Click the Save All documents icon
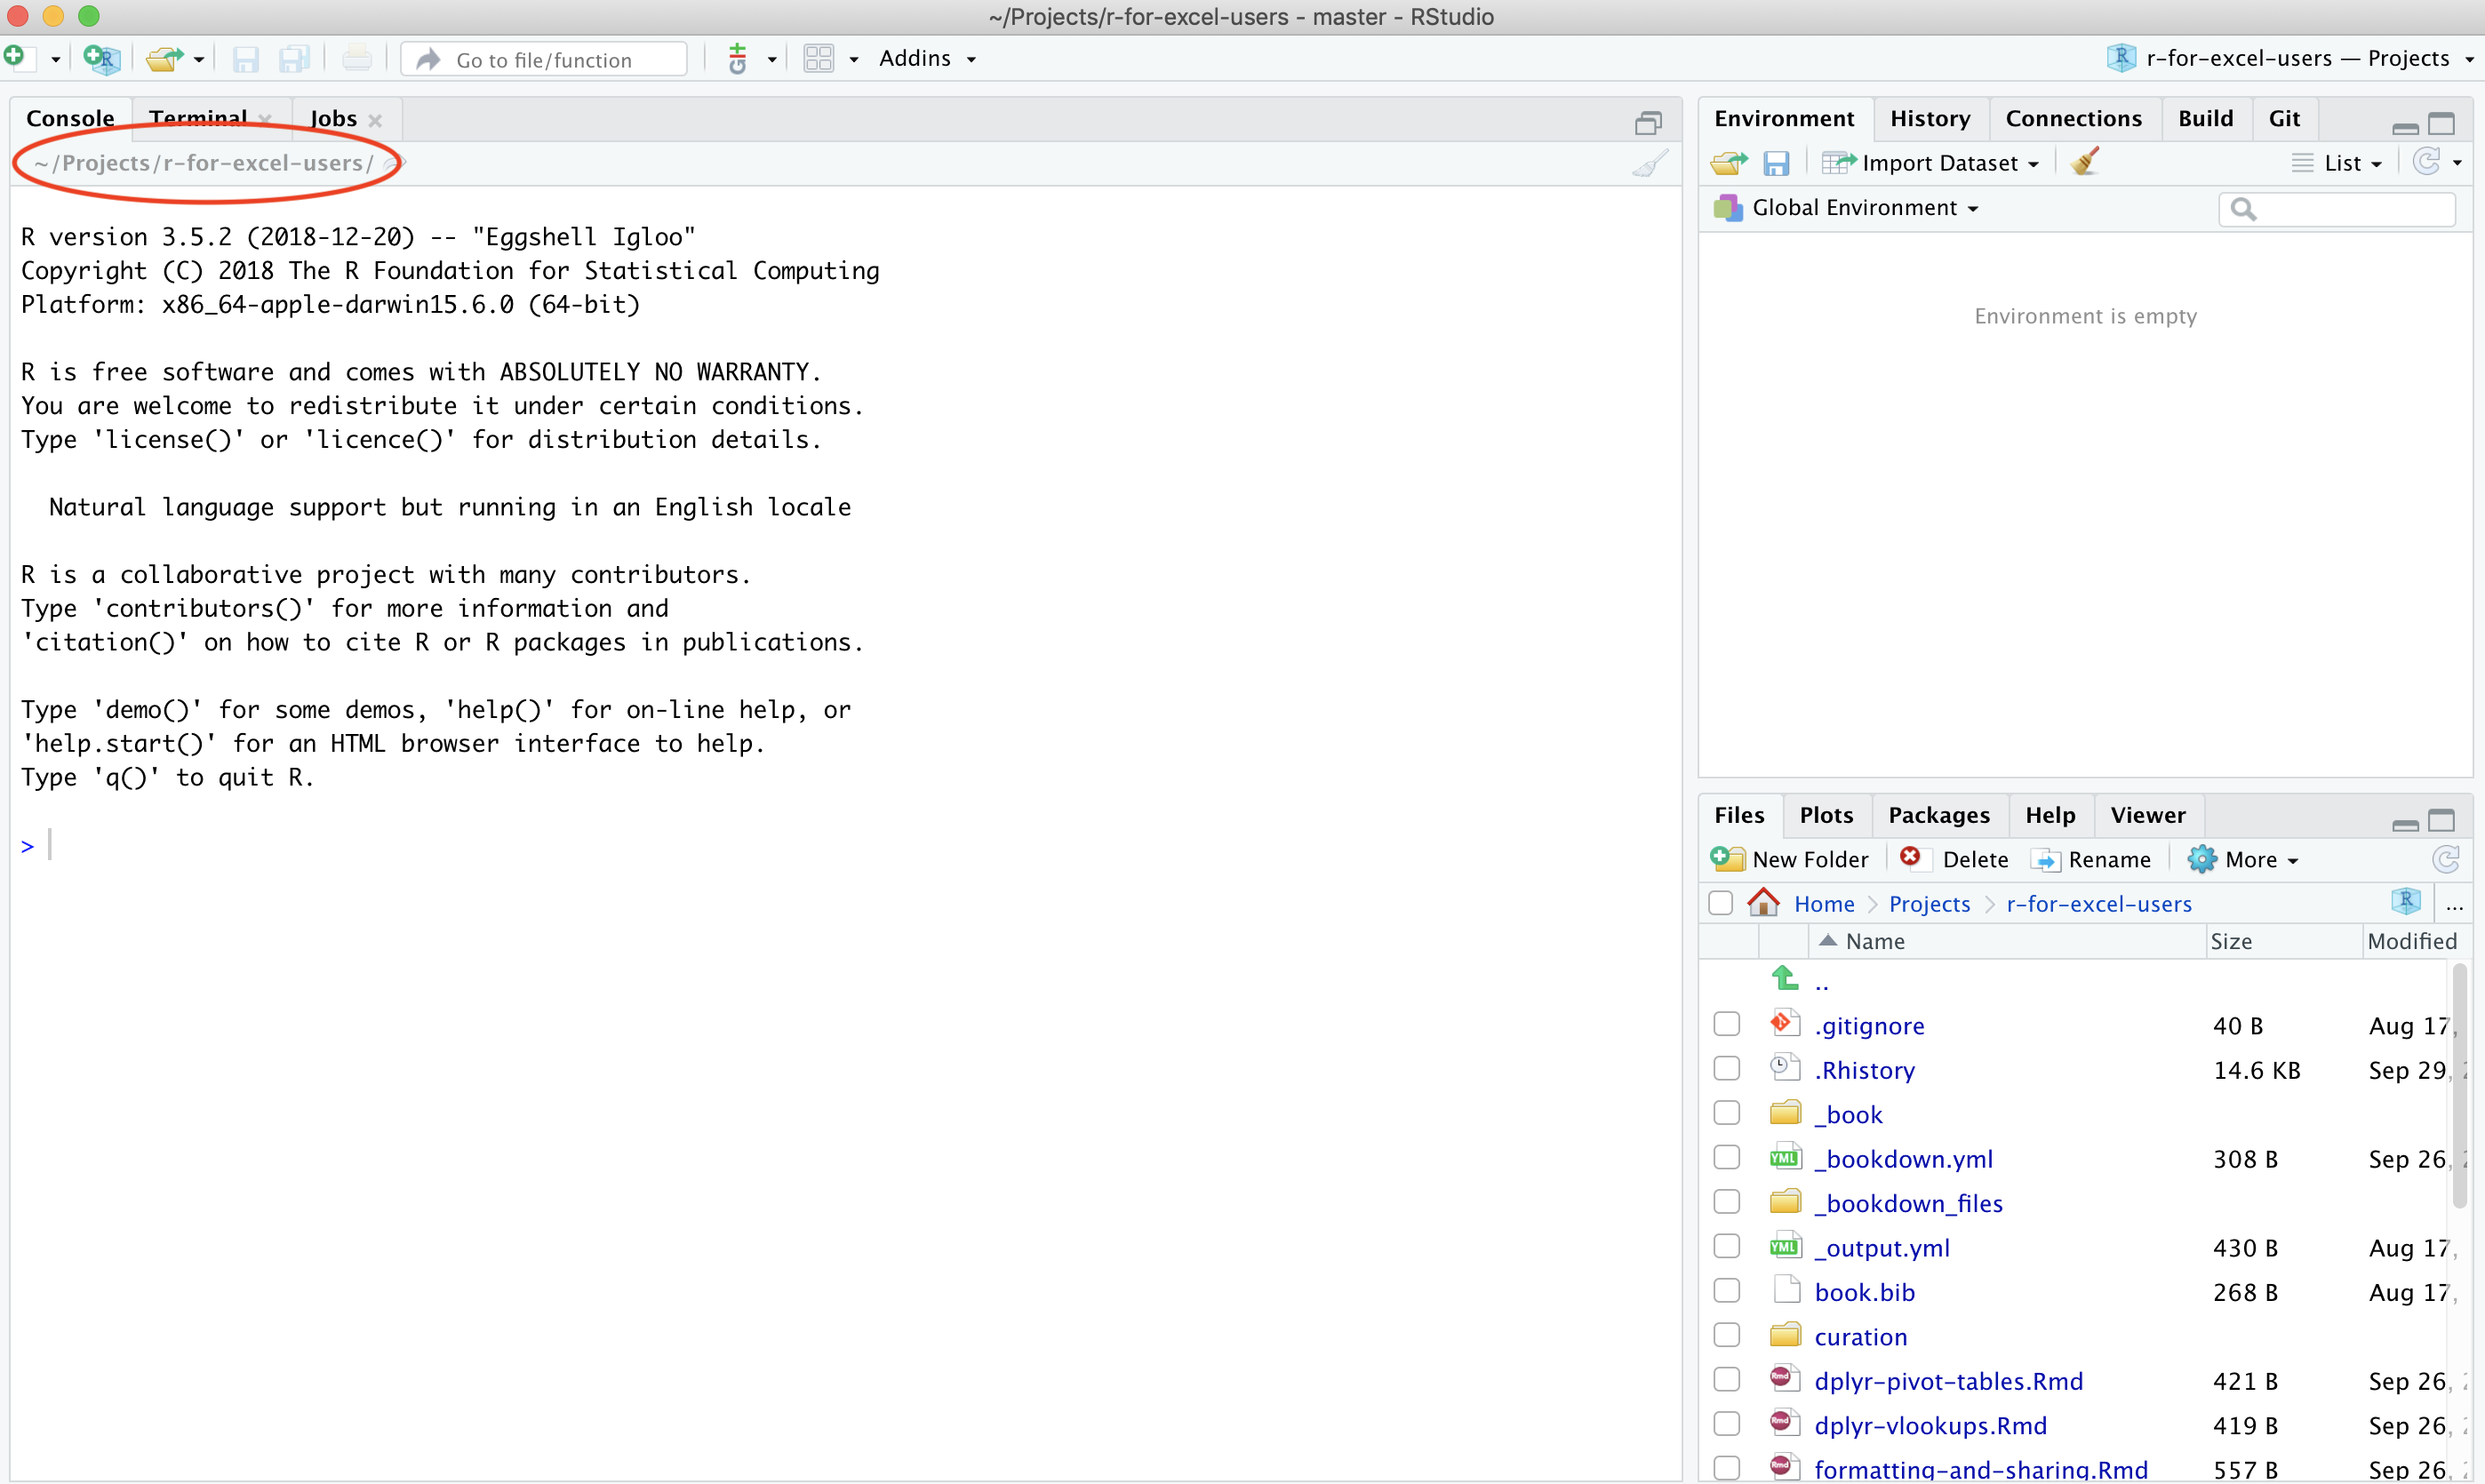The width and height of the screenshot is (2485, 1484). 294,59
